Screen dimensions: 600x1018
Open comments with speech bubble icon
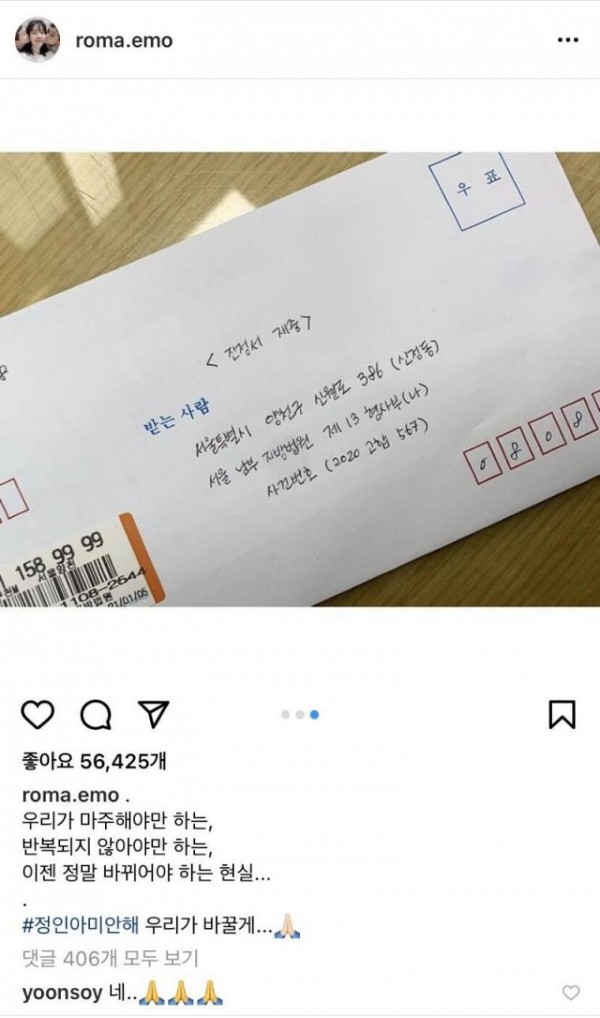pos(95,715)
